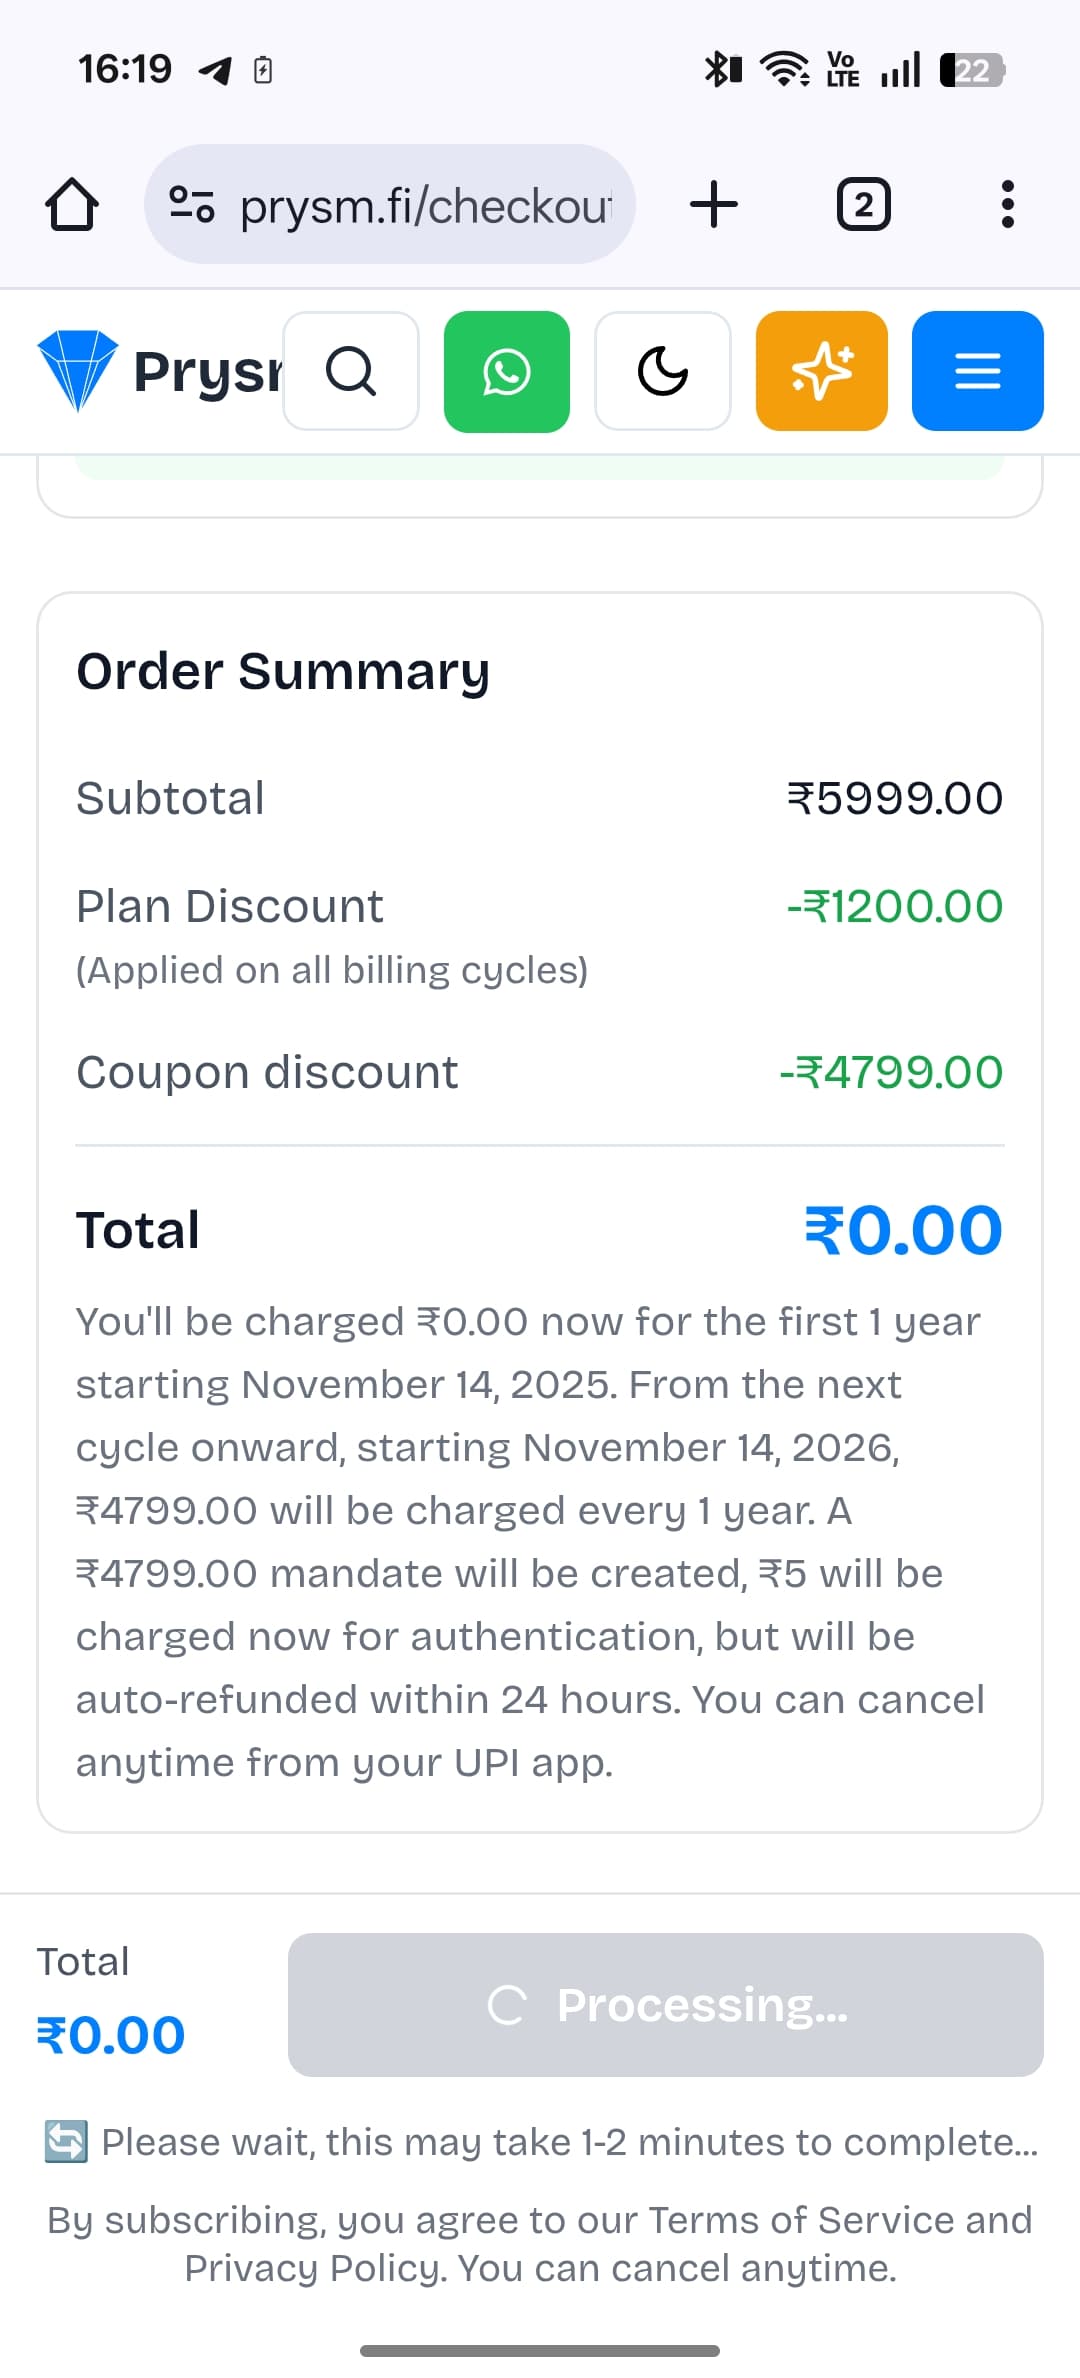Open the browser three-dot overflow menu
Viewport: 1080px width, 2378px height.
point(1007,204)
